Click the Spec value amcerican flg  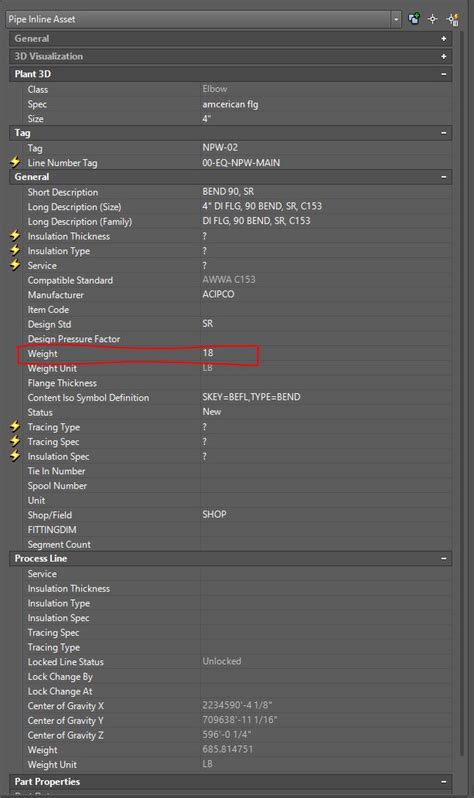(230, 104)
